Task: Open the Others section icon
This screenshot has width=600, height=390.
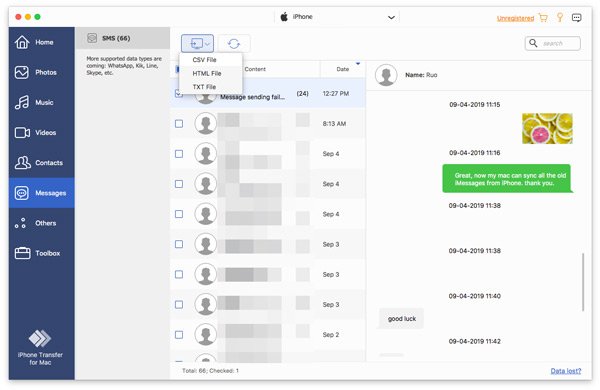Action: 20,223
